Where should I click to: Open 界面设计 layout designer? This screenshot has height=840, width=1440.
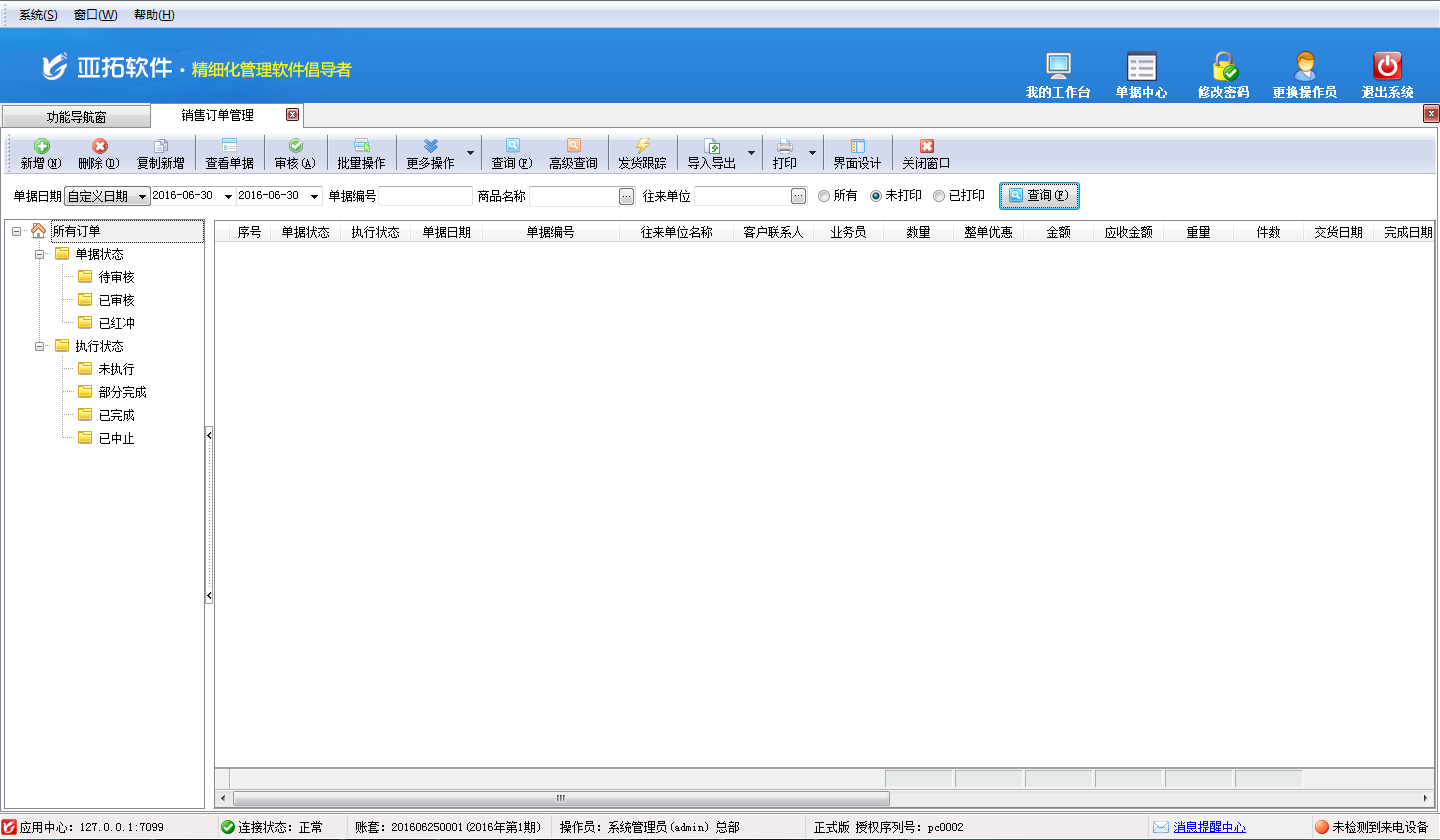(x=857, y=146)
